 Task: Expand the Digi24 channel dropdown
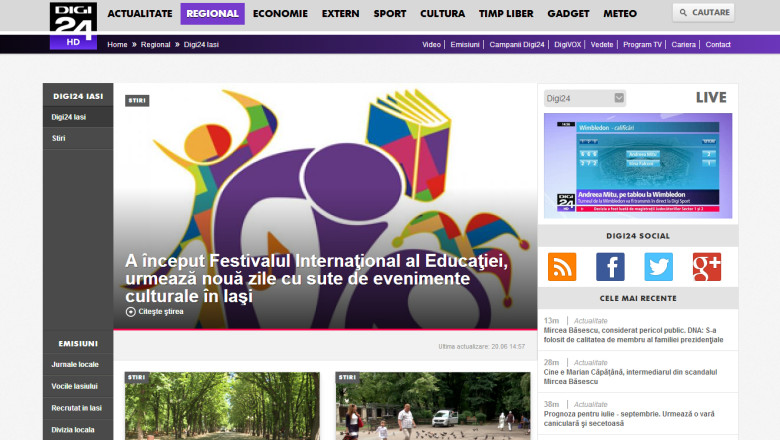click(619, 98)
